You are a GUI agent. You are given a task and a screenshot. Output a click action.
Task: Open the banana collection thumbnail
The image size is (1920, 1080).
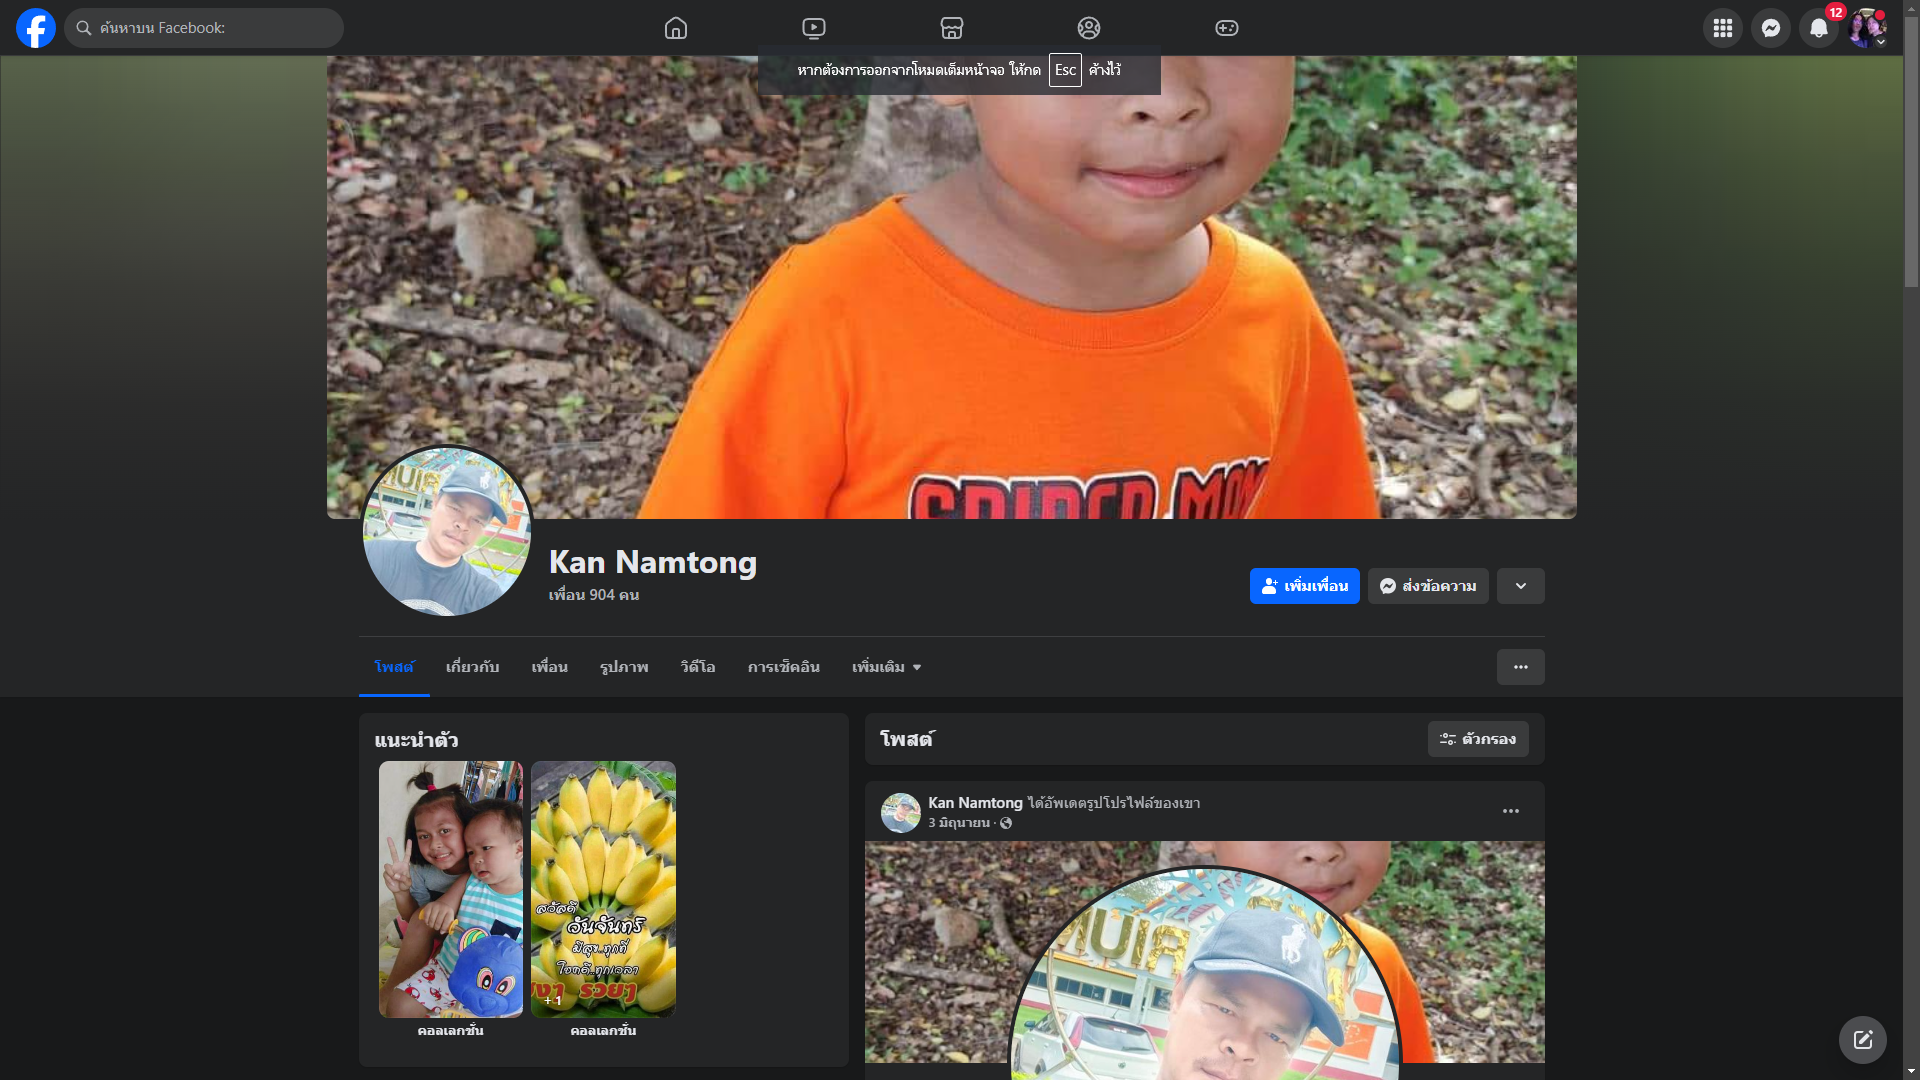pos(603,888)
